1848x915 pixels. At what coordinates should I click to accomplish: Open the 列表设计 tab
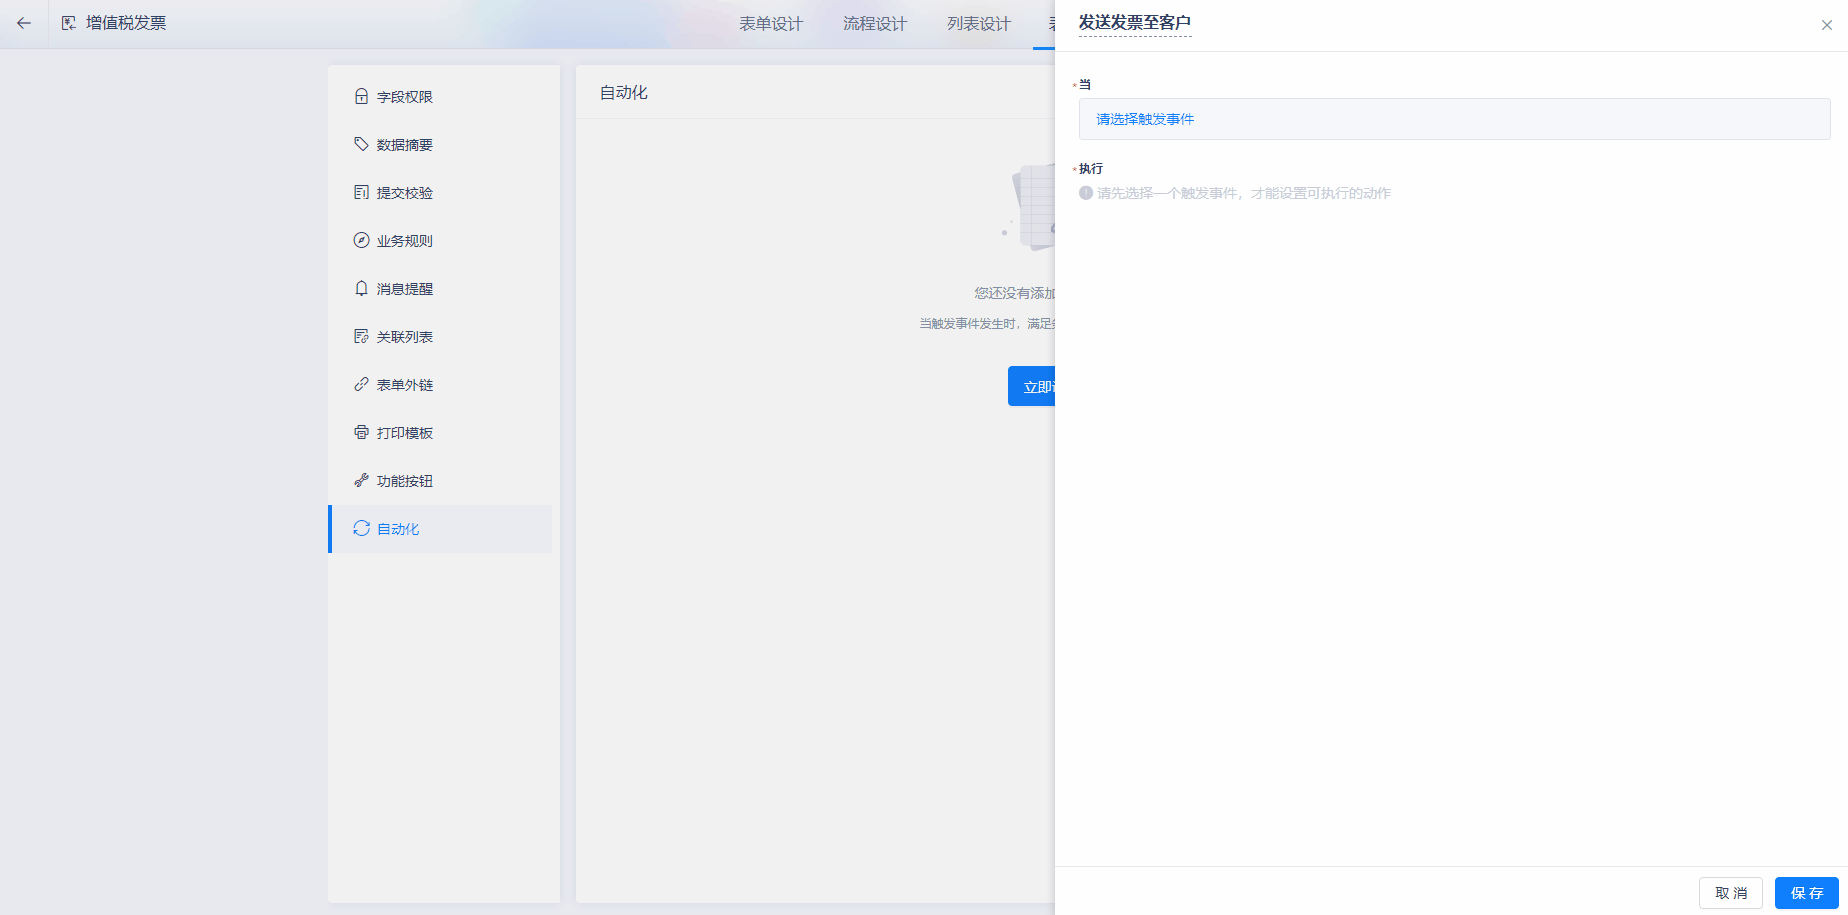pyautogui.click(x=978, y=24)
